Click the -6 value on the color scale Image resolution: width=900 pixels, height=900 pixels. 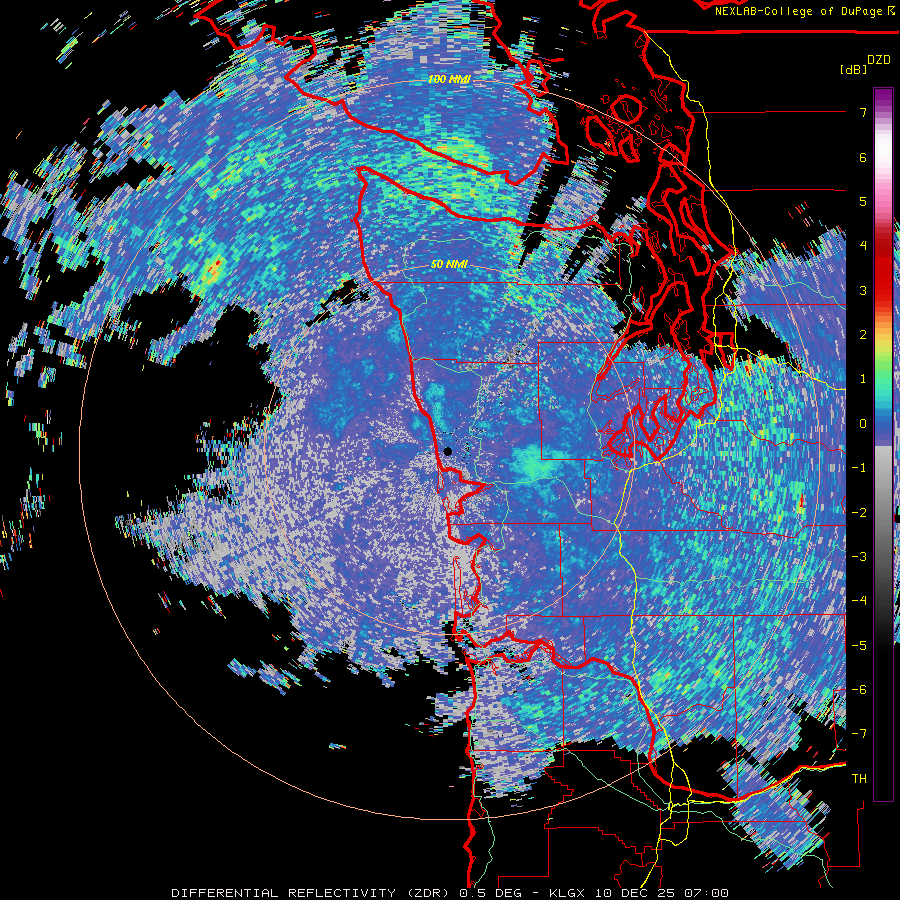click(x=859, y=689)
